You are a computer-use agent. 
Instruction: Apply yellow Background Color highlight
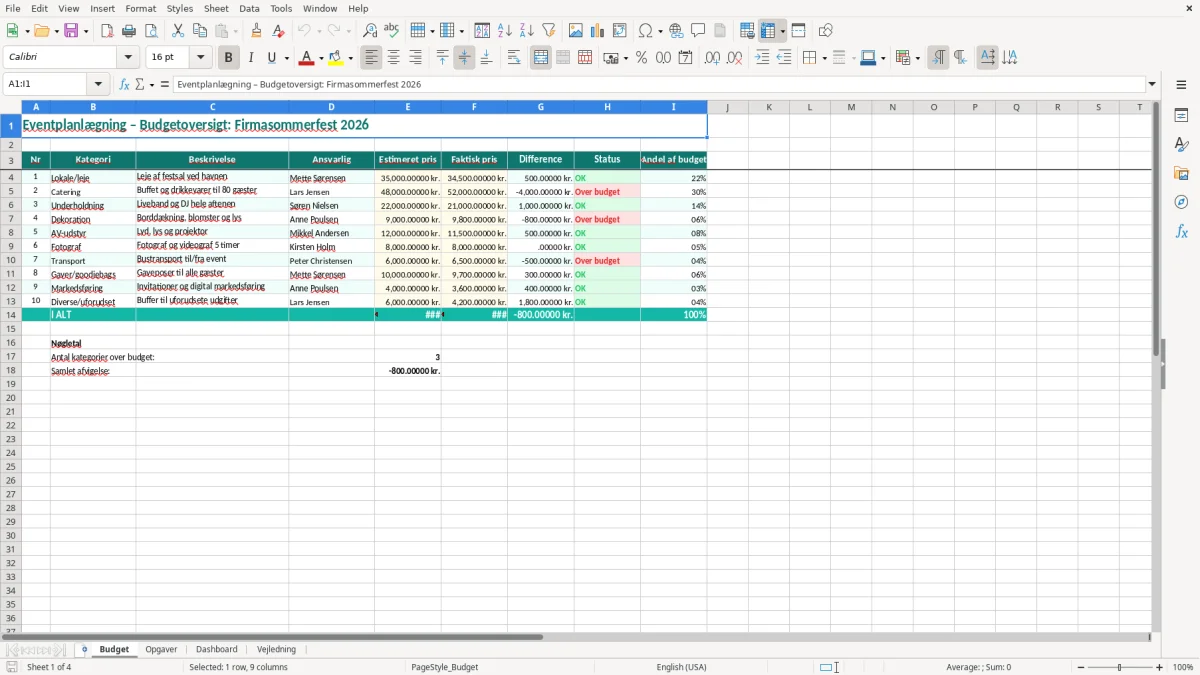[x=336, y=58]
